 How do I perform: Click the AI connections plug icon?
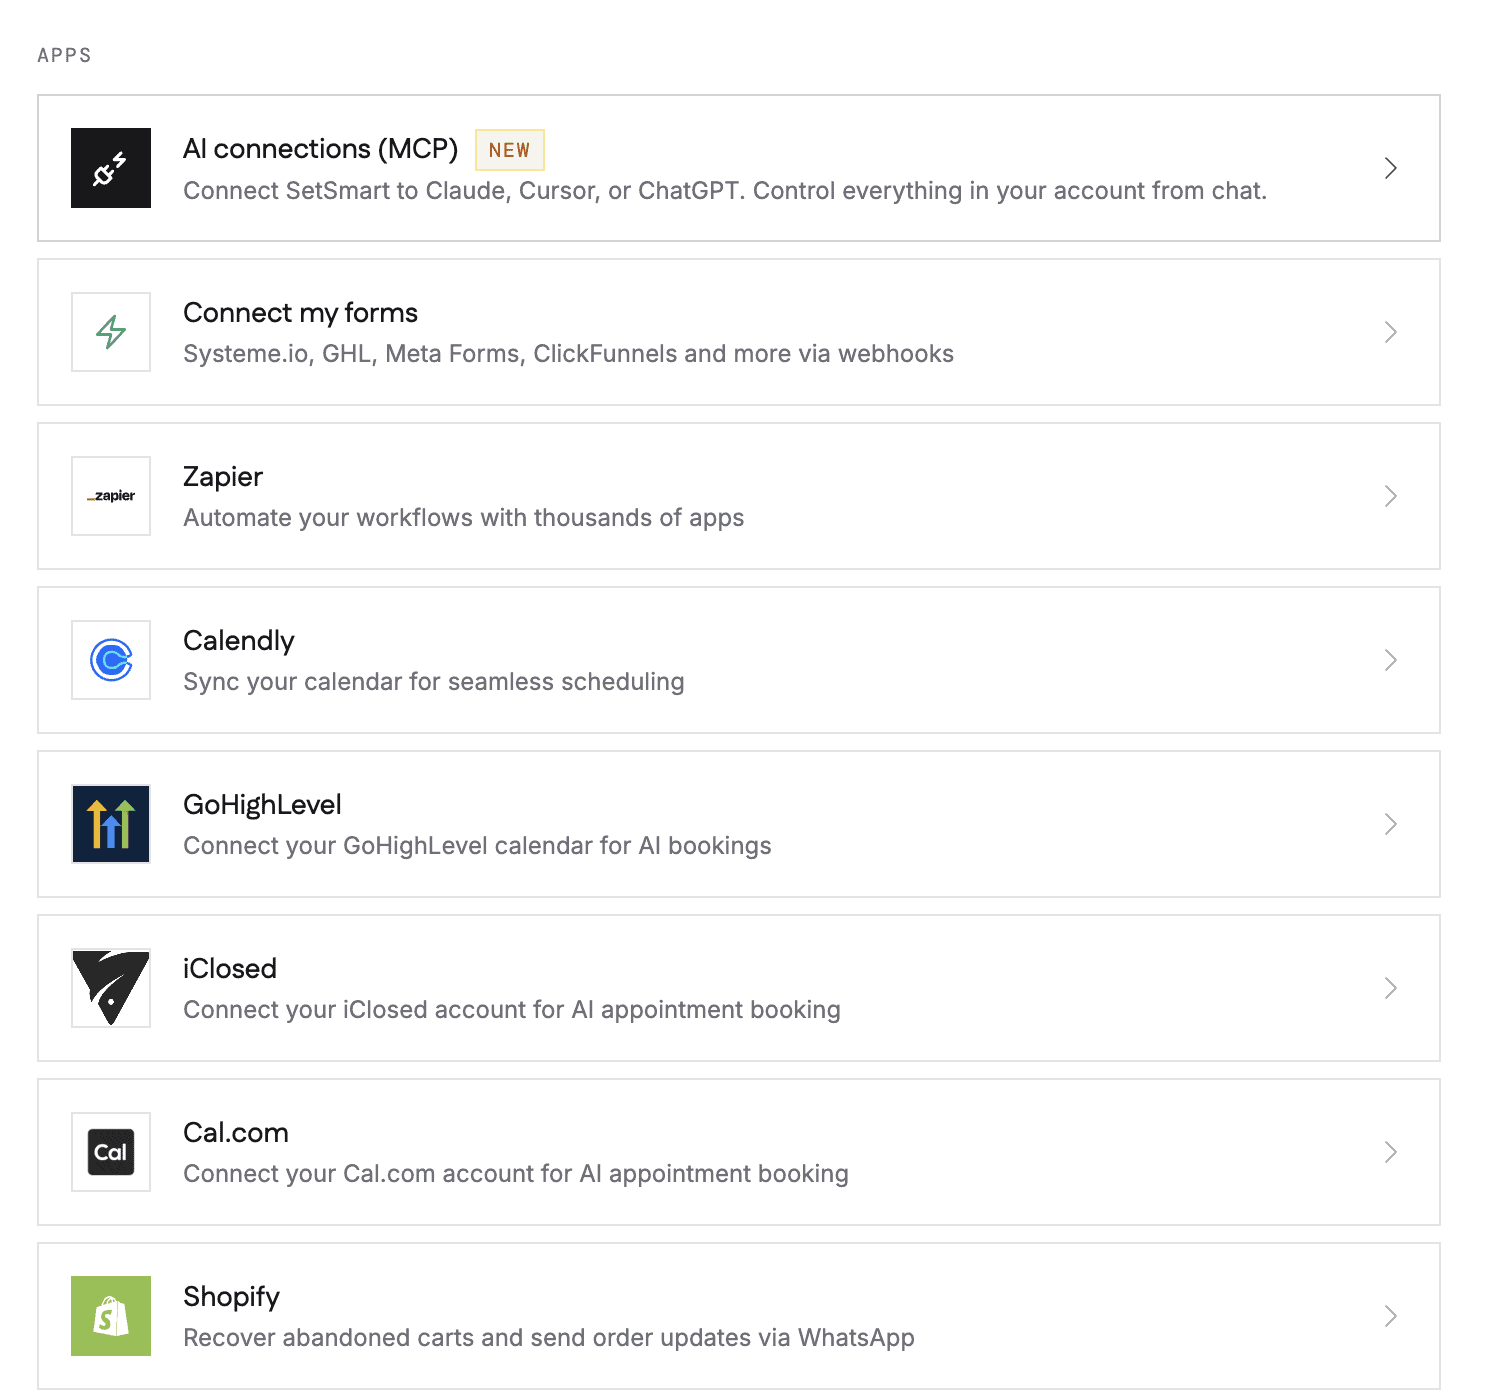(111, 168)
